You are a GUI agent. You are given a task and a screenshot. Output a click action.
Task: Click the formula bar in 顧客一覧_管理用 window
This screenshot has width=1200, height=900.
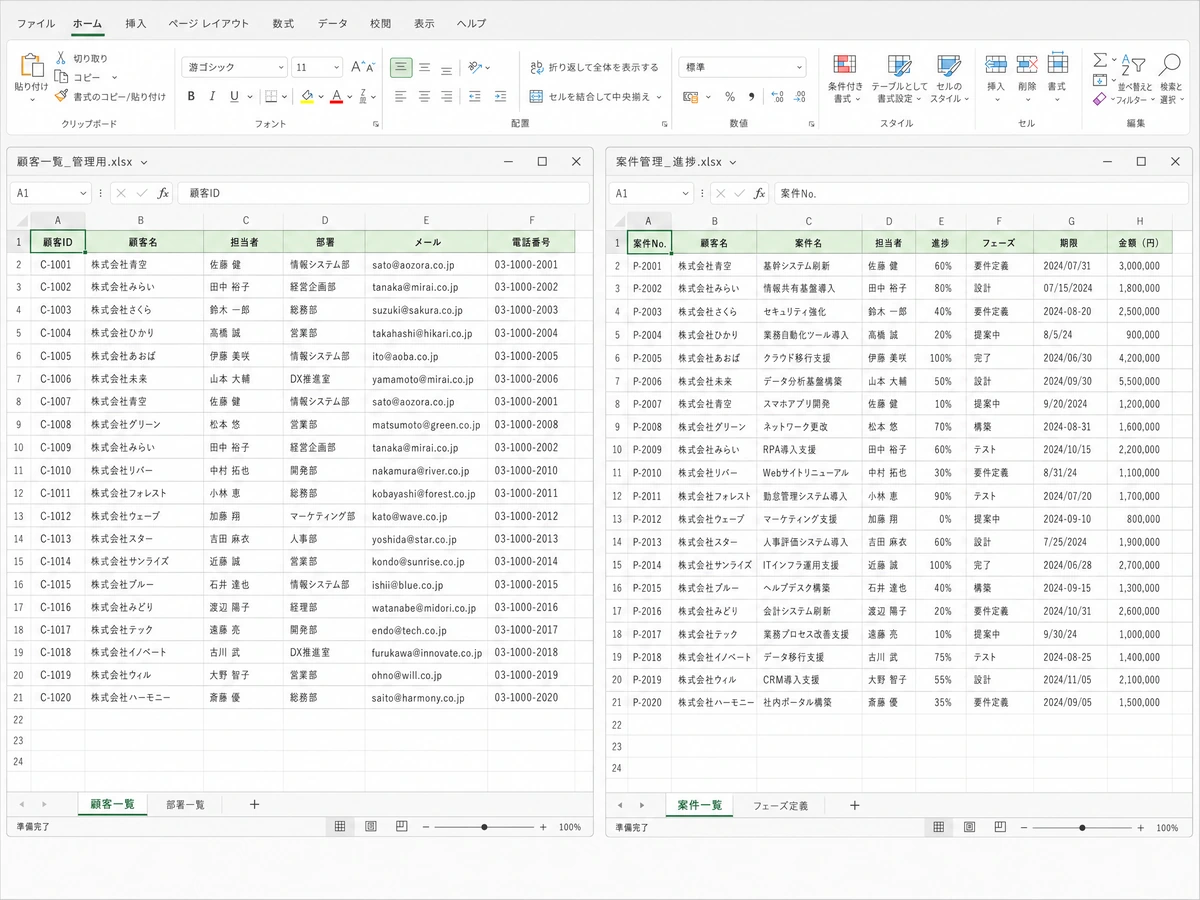pos(383,193)
